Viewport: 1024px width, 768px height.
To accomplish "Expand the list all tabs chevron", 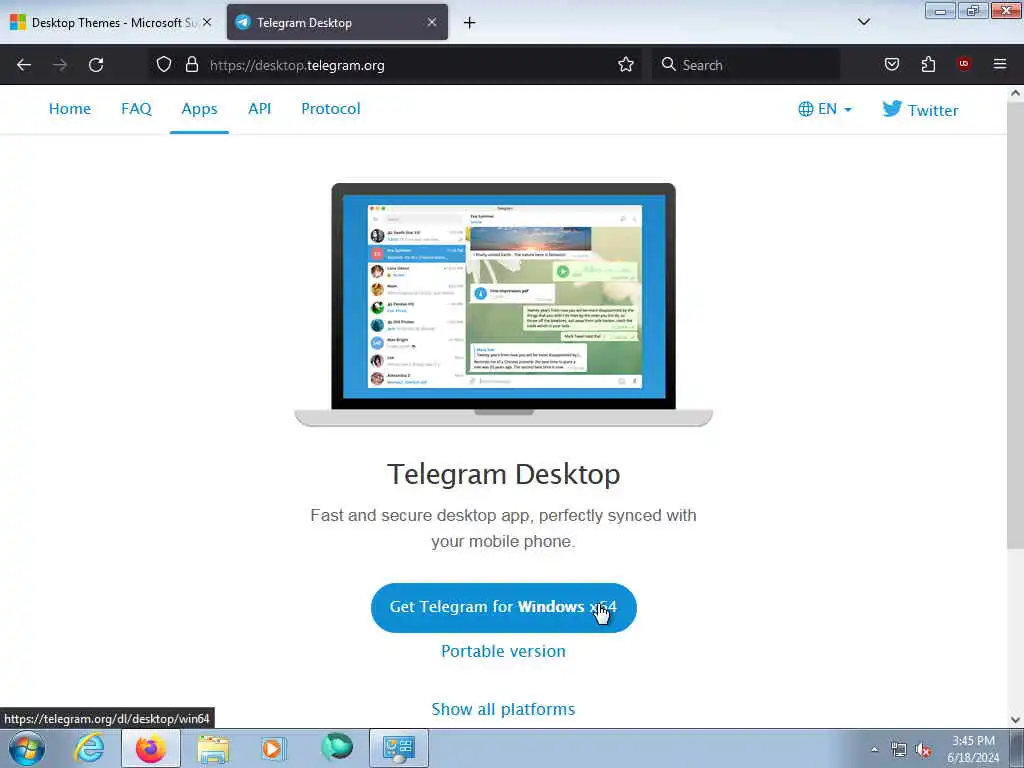I will pyautogui.click(x=864, y=22).
